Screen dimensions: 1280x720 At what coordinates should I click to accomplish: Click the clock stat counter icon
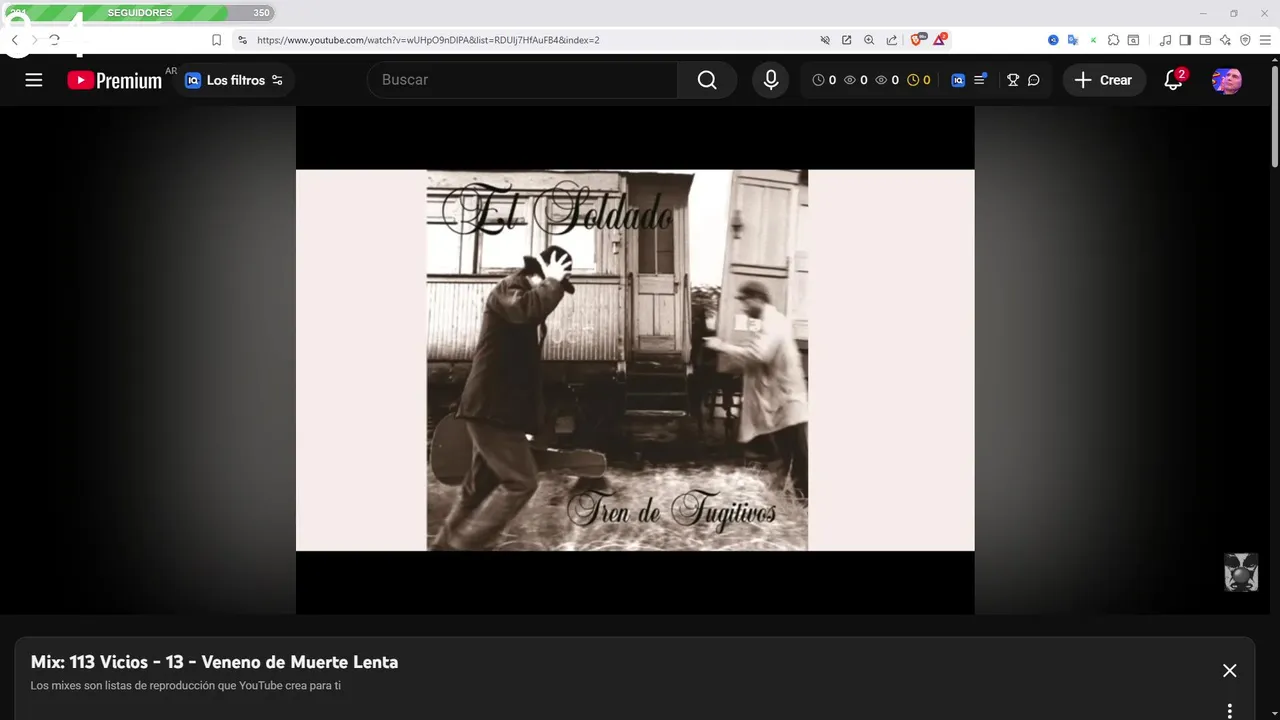(818, 80)
